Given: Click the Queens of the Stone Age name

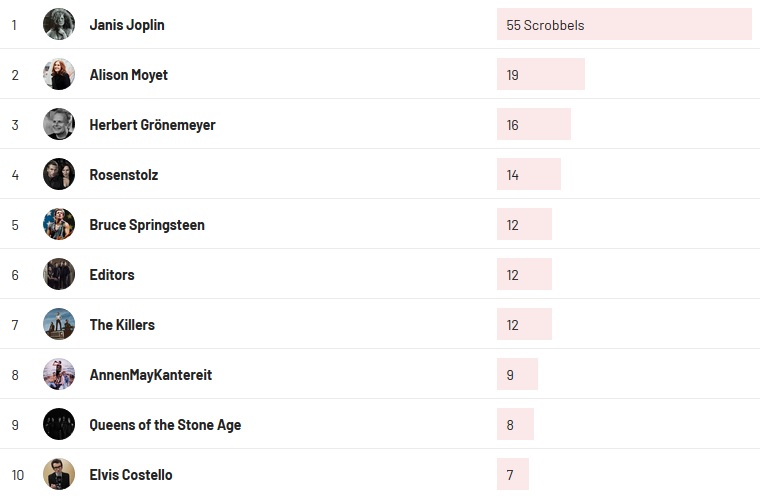Looking at the screenshot, I should pyautogui.click(x=165, y=425).
